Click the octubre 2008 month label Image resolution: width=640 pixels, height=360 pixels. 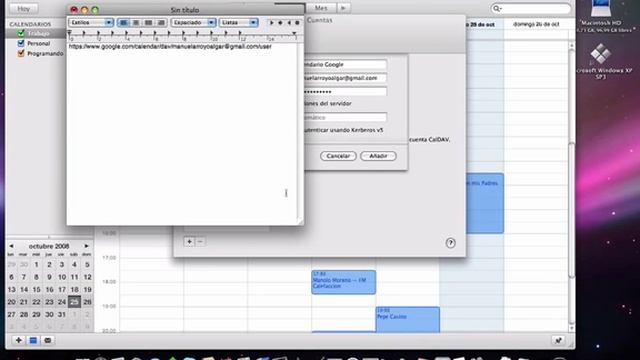[x=49, y=246]
